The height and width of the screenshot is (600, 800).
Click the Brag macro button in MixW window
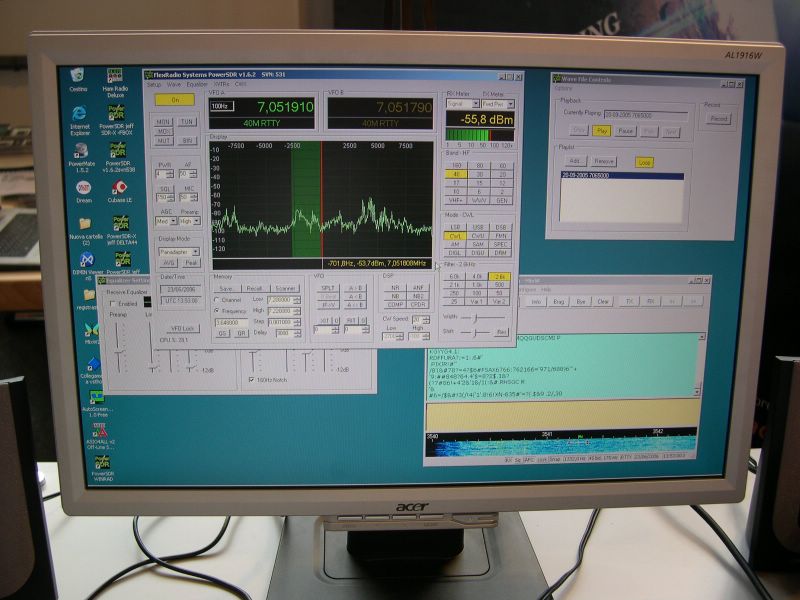(559, 302)
